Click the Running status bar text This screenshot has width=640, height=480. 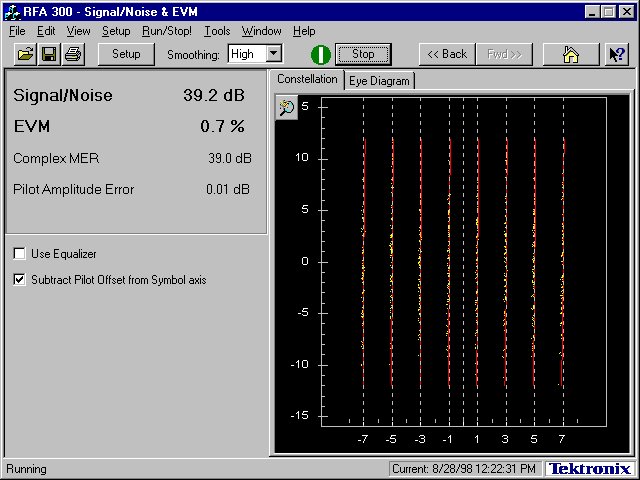[27, 469]
